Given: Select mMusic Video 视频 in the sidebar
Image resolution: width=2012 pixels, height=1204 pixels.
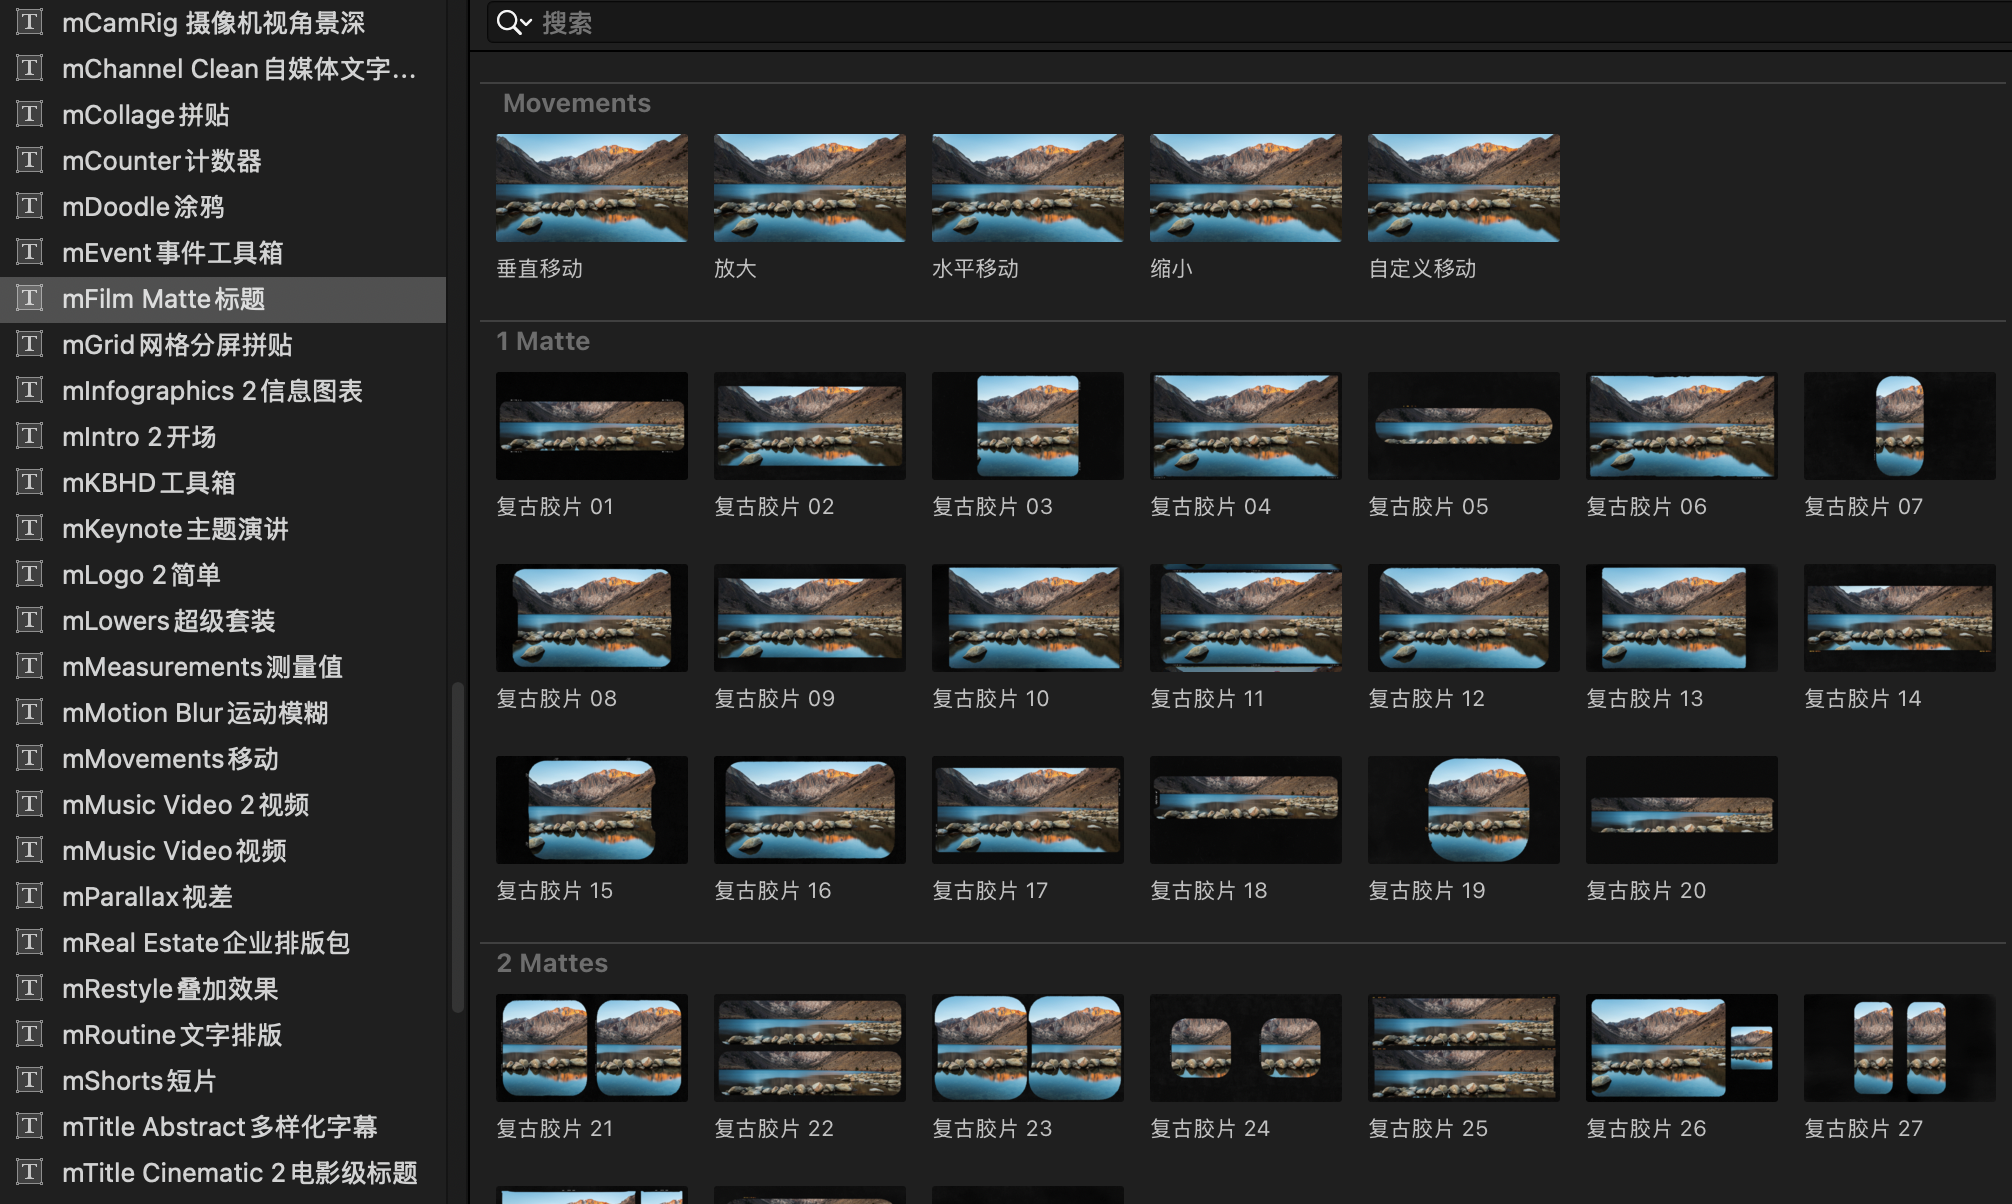Looking at the screenshot, I should 223,850.
